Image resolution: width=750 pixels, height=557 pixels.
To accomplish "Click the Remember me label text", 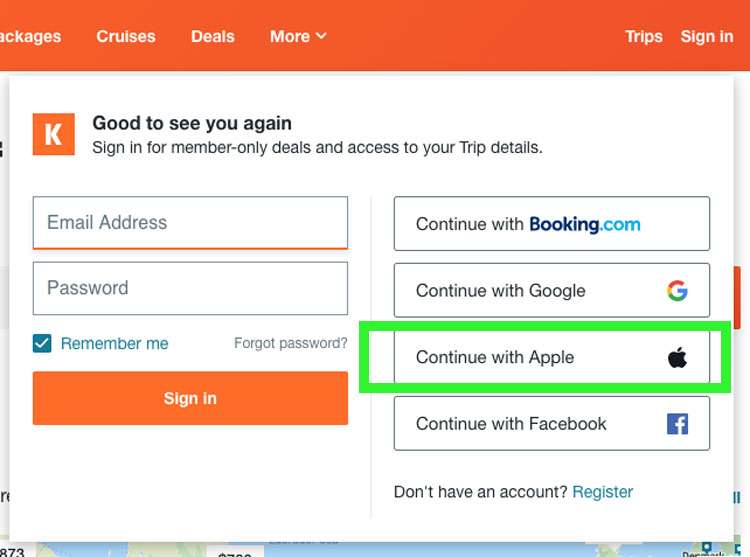I will (114, 344).
